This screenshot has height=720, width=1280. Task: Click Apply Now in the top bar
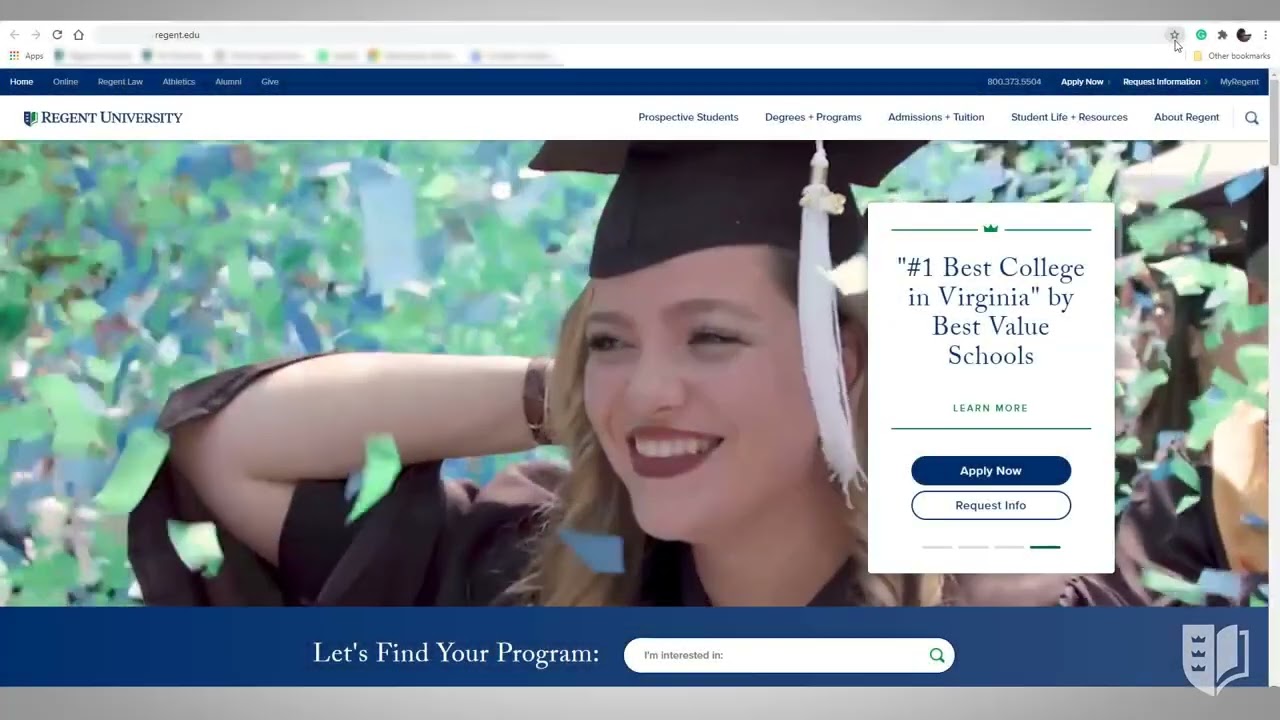coord(1082,82)
